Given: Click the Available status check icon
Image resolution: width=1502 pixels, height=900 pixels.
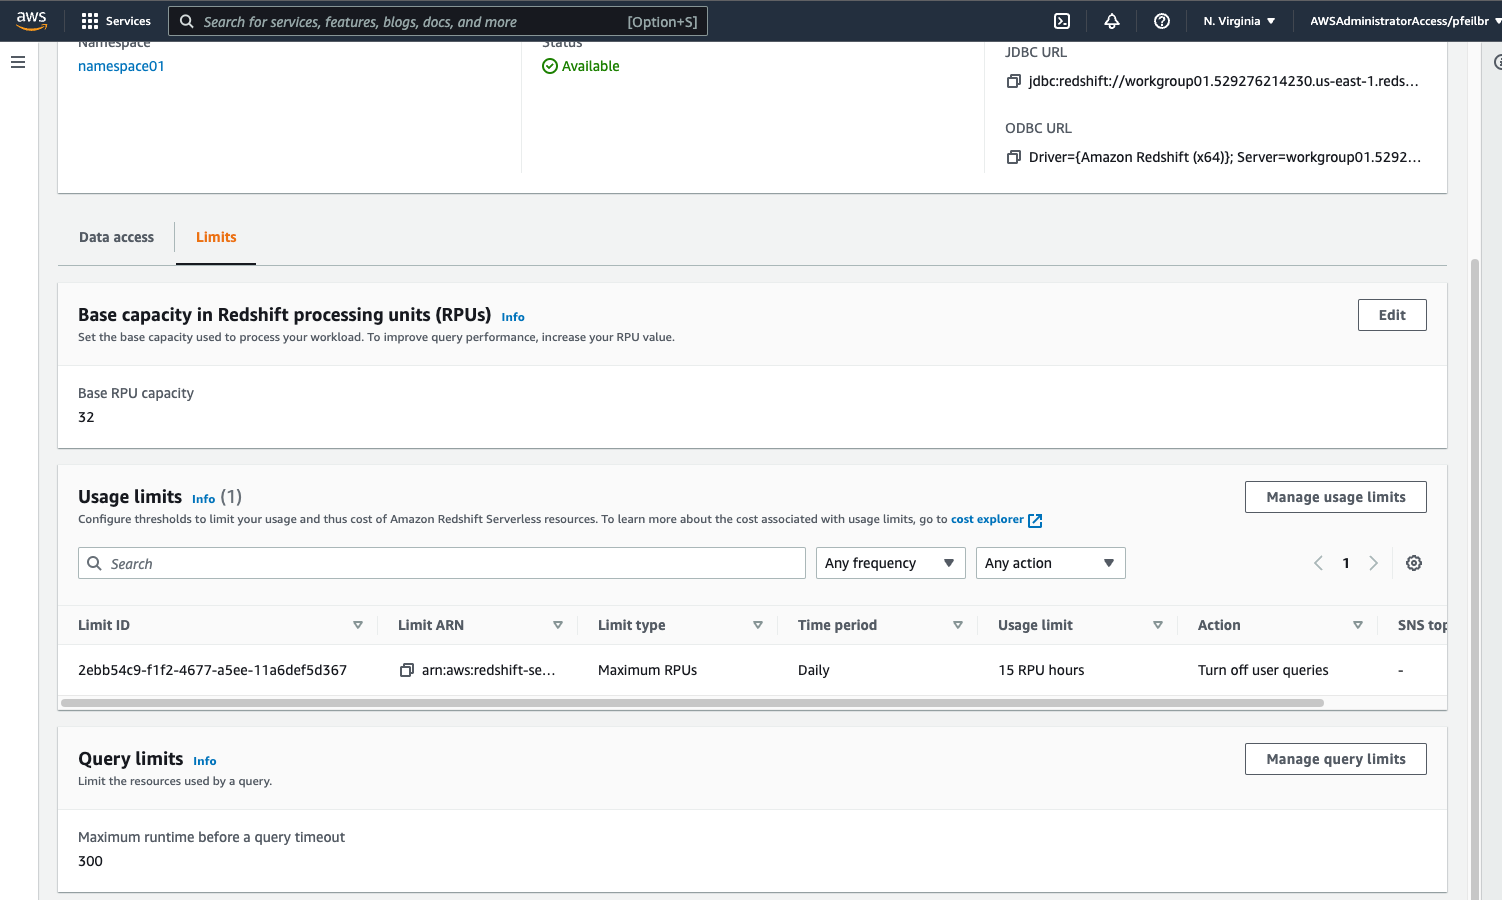Looking at the screenshot, I should click(x=550, y=66).
